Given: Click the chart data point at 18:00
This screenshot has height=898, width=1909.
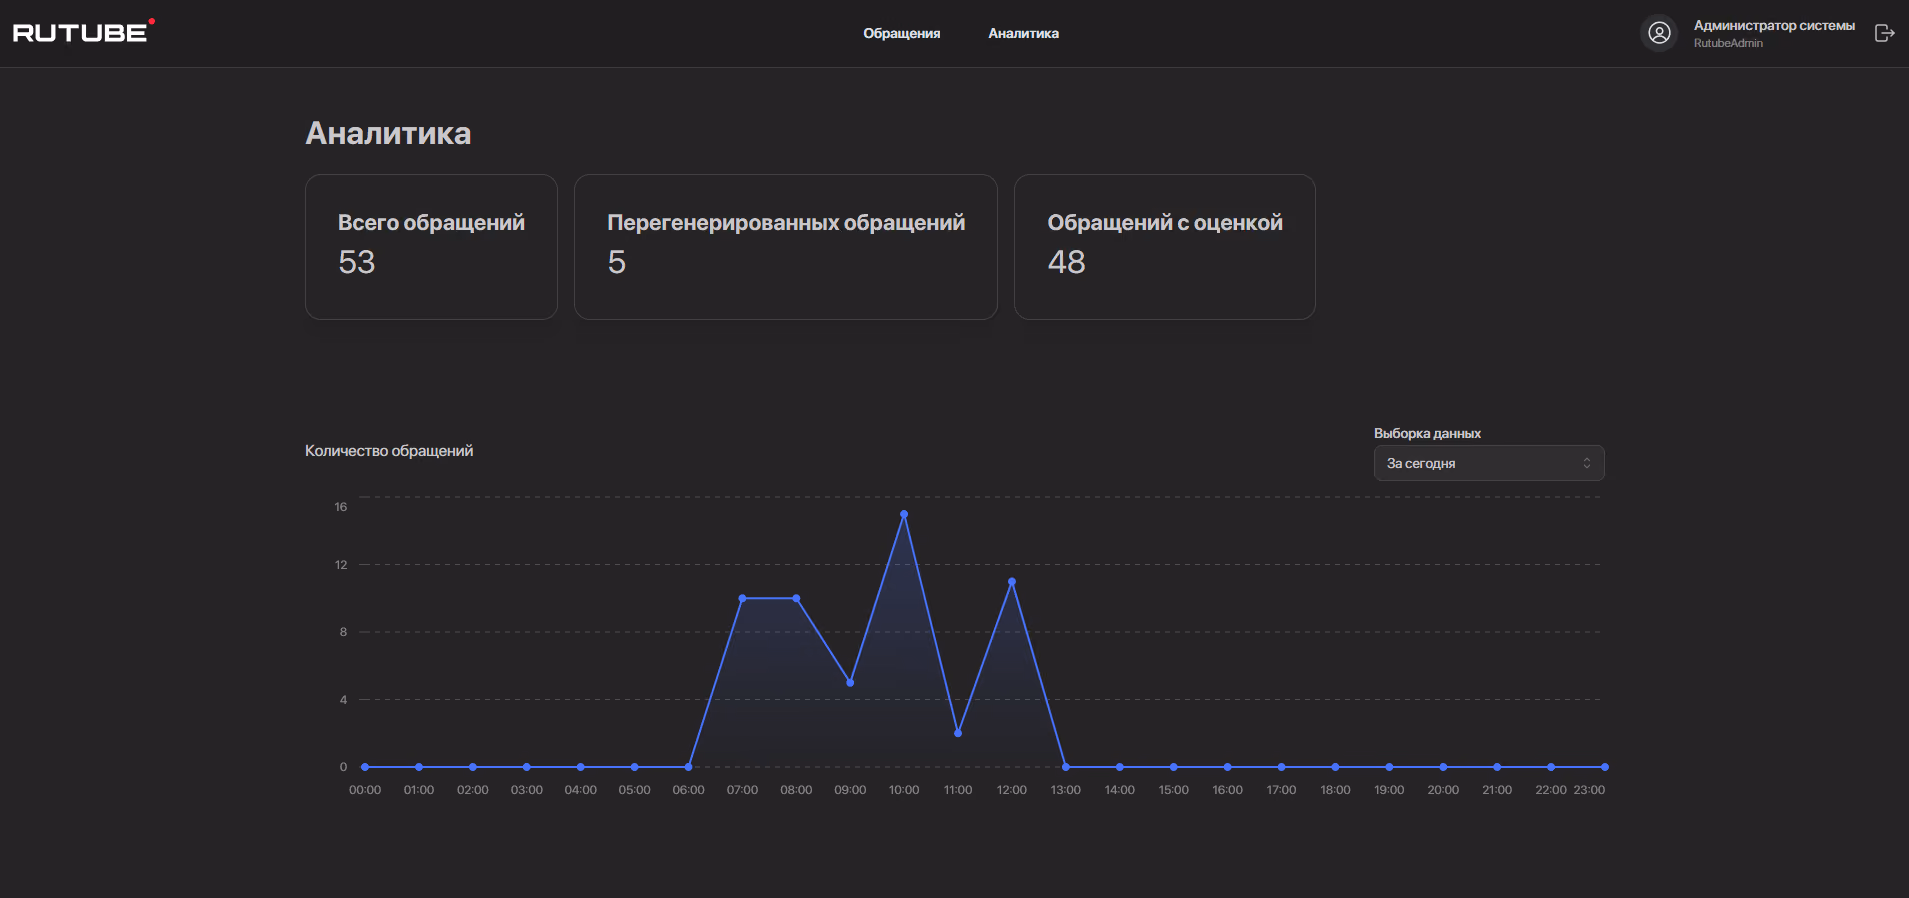Looking at the screenshot, I should click(x=1335, y=767).
